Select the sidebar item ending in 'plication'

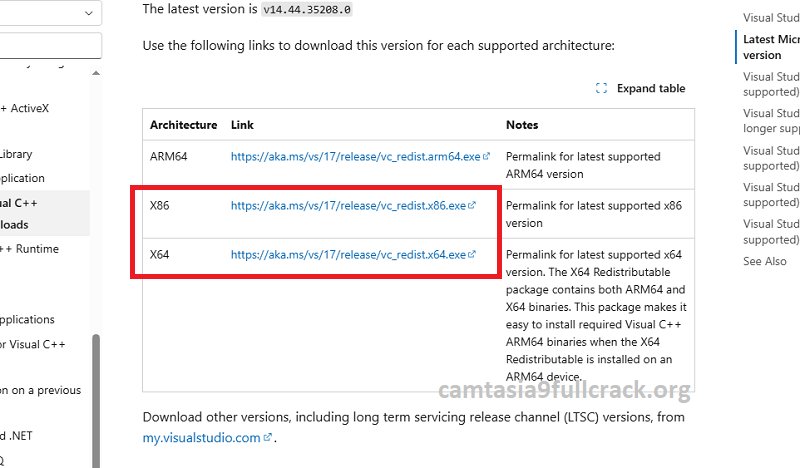pos(22,178)
